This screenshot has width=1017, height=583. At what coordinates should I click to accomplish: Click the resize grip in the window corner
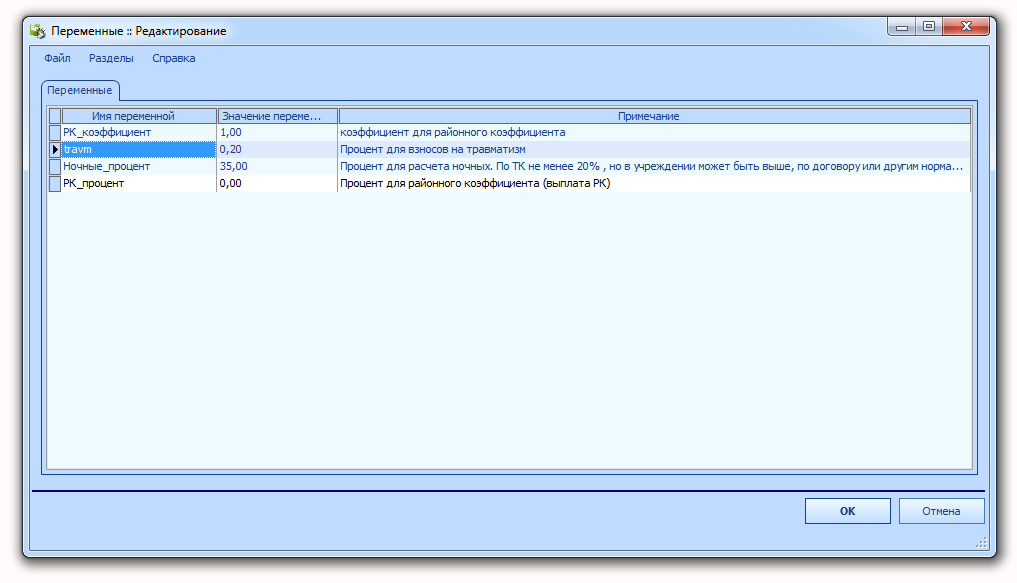(981, 543)
